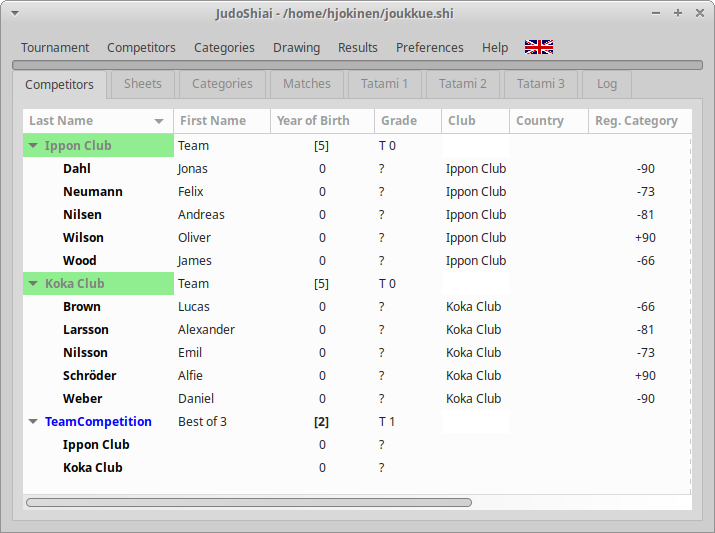Open the Log tab
Viewport: 715px width, 533px height.
[606, 84]
